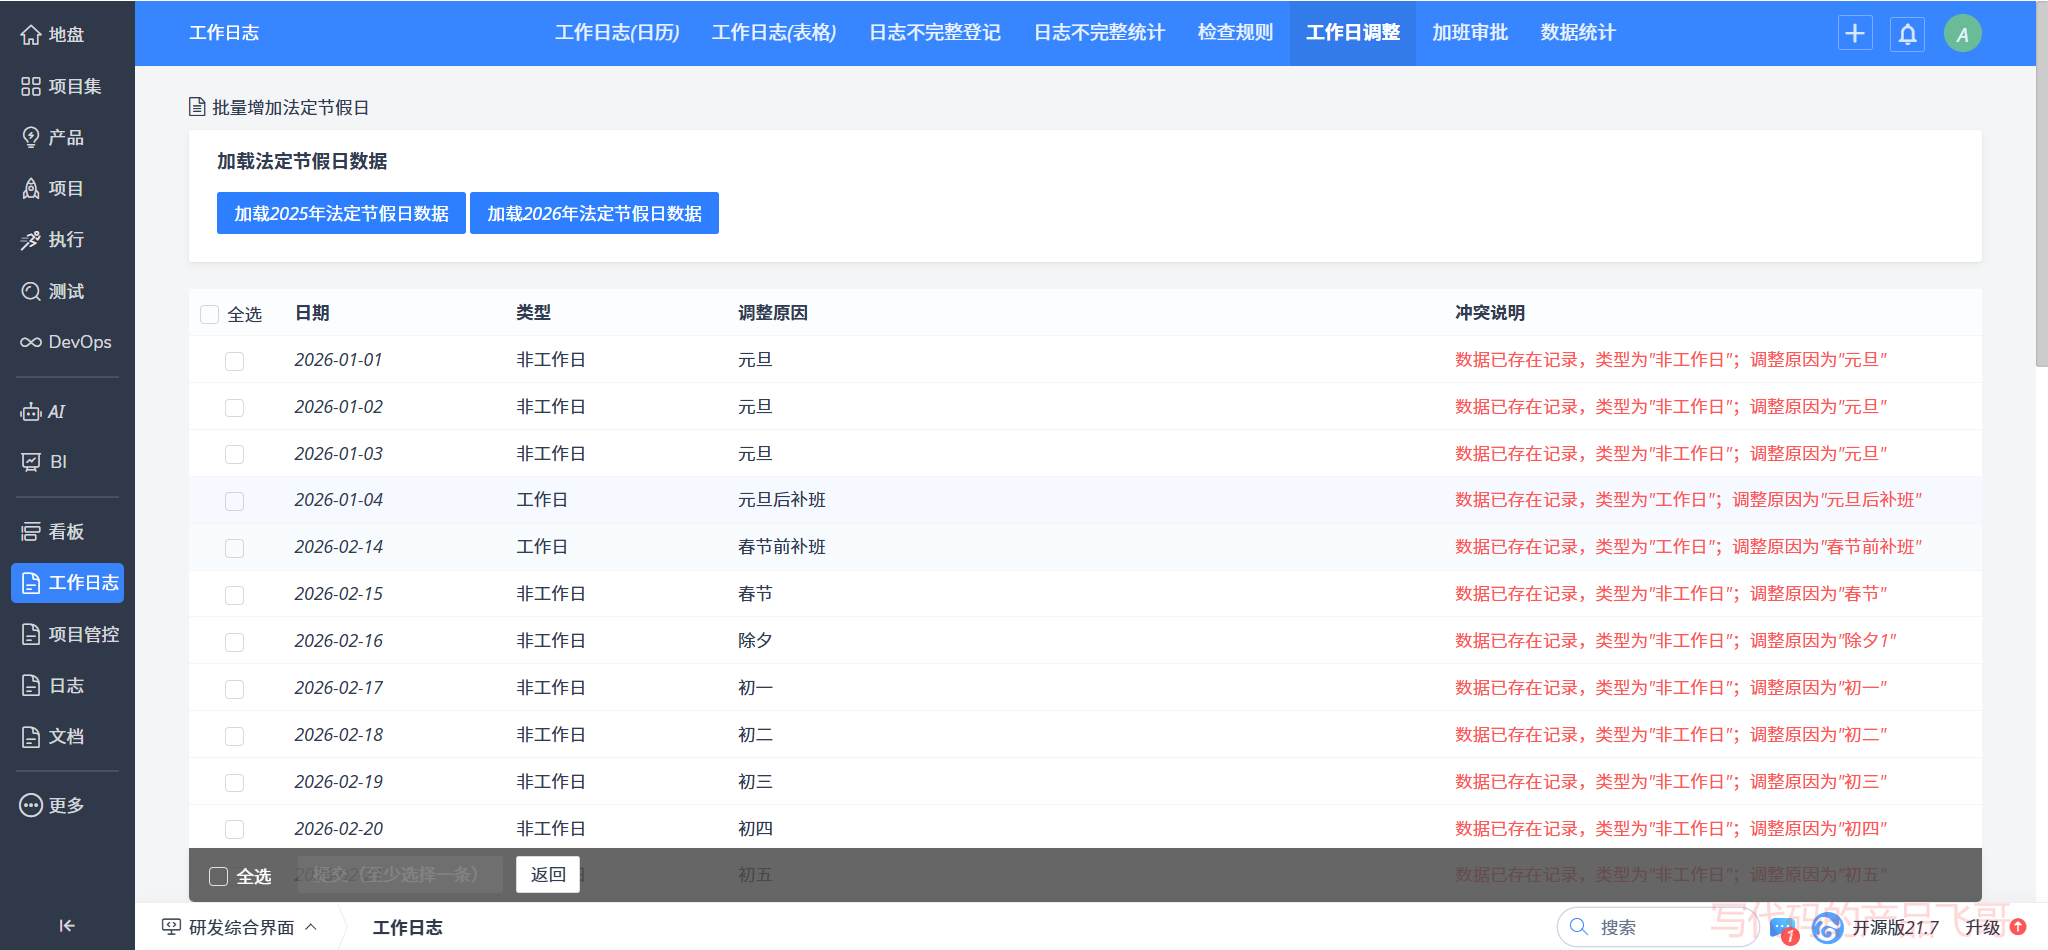Image resolution: width=2048 pixels, height=950 pixels.
Task: Switch to the 工作日志(日历) tab
Action: [x=618, y=33]
